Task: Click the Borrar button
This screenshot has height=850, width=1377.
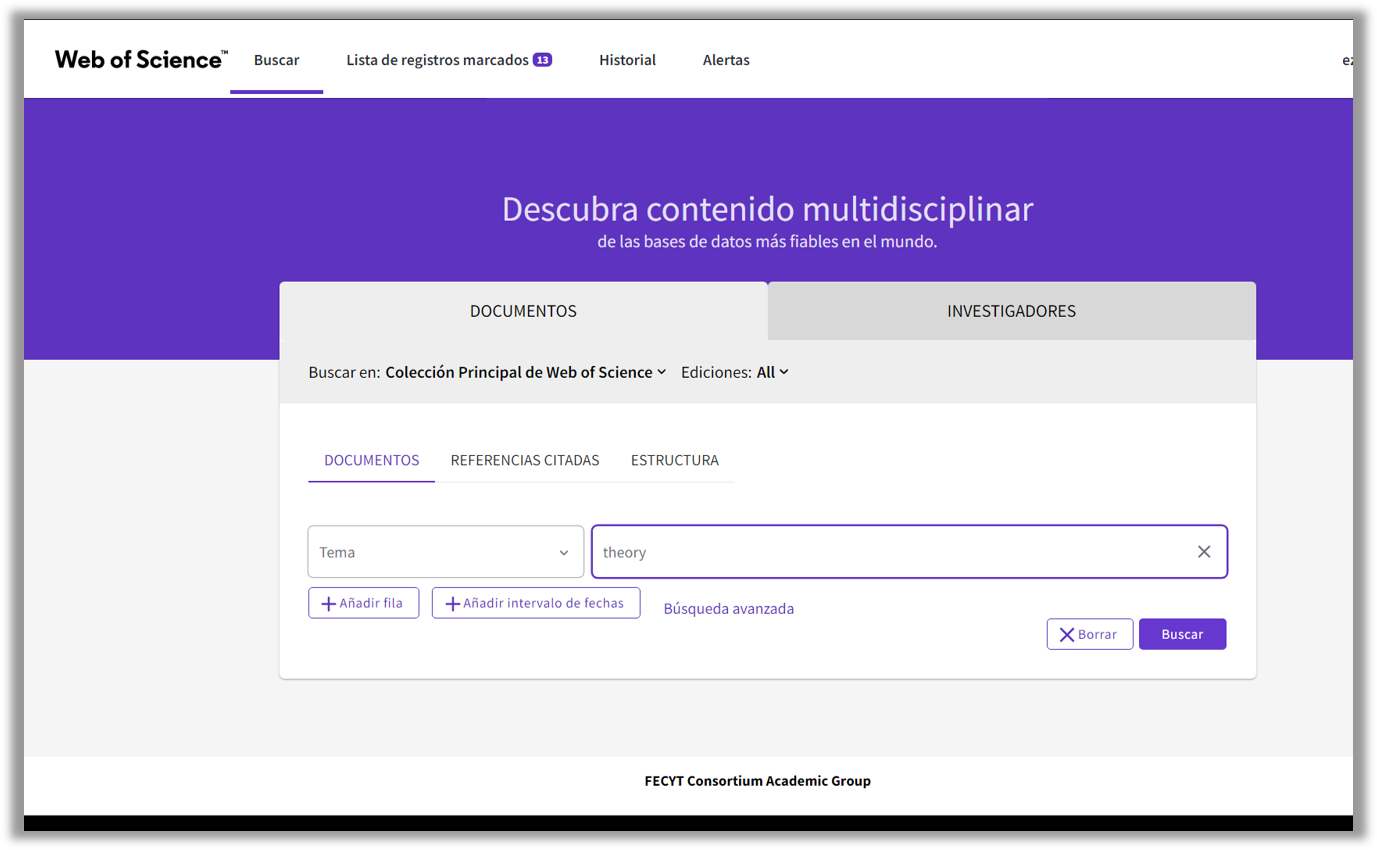Action: pyautogui.click(x=1090, y=634)
